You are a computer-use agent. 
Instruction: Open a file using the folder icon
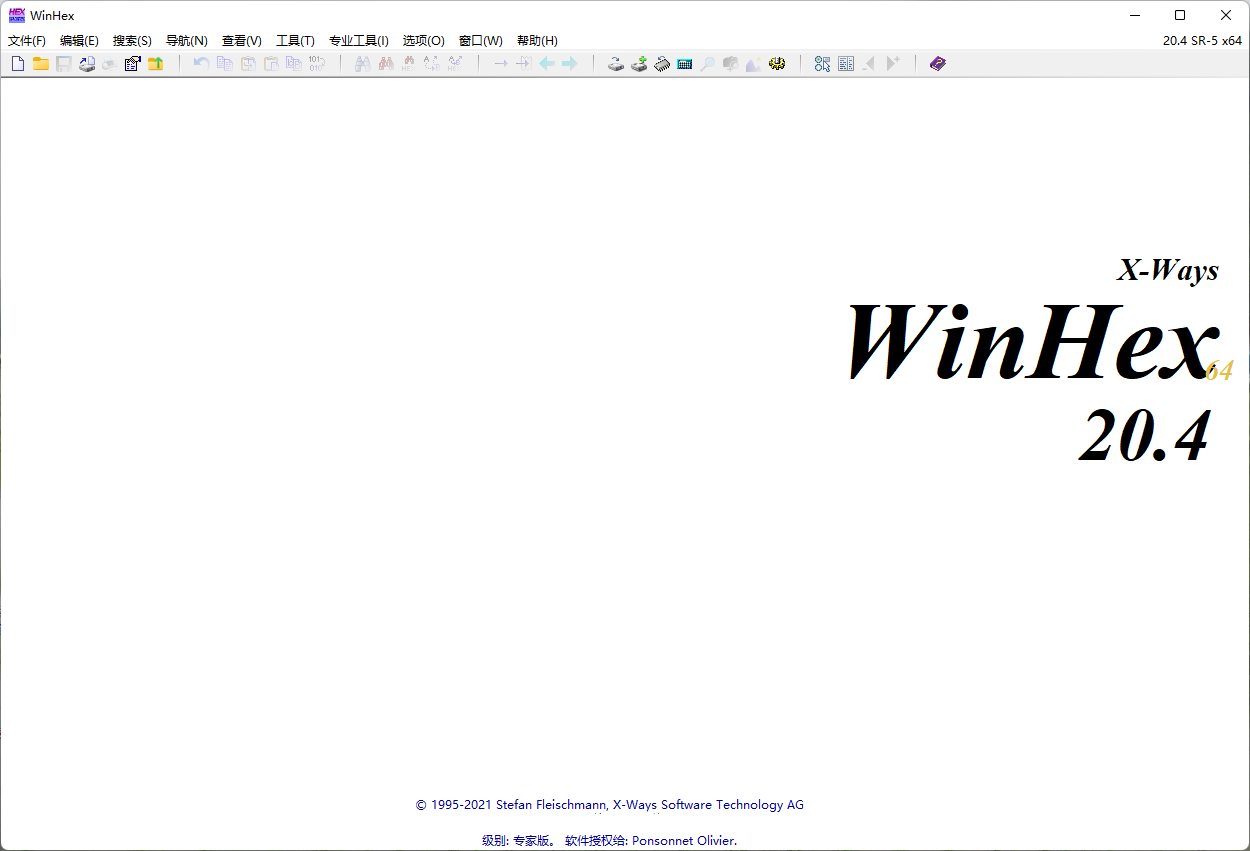pos(40,63)
